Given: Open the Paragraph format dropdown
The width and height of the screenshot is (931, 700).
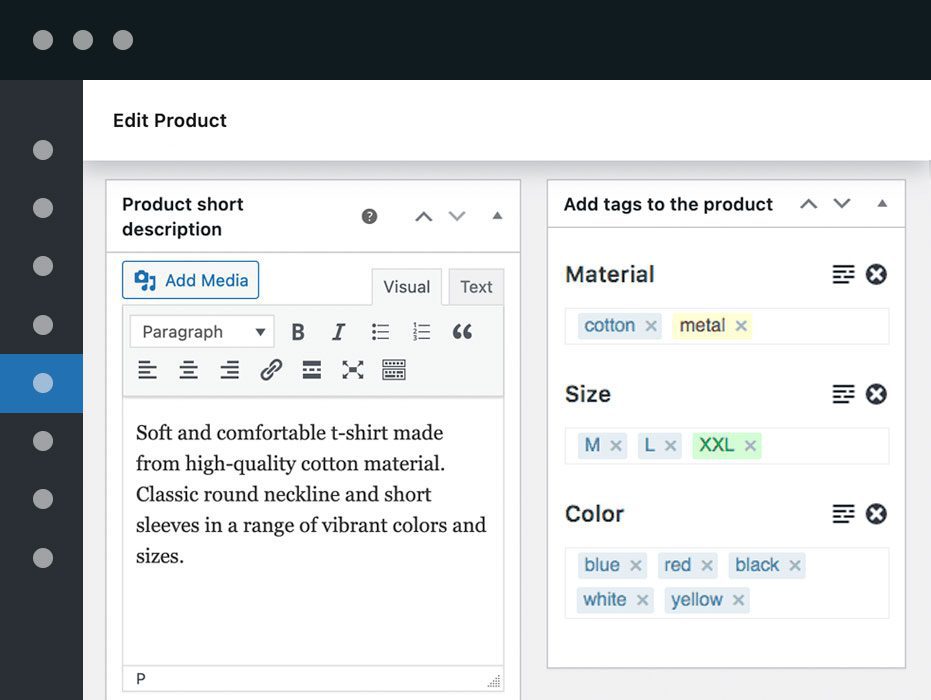Looking at the screenshot, I should (x=202, y=331).
